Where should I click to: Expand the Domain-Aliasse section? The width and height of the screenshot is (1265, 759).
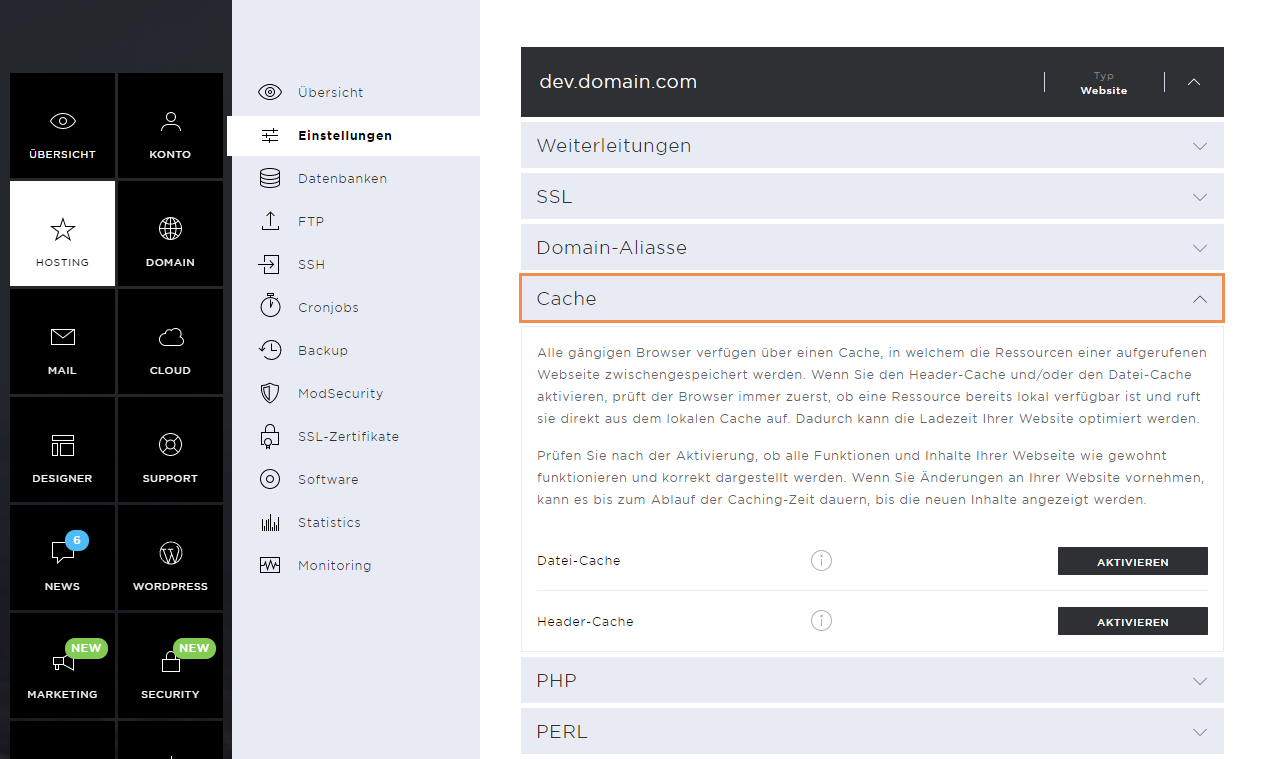point(872,247)
